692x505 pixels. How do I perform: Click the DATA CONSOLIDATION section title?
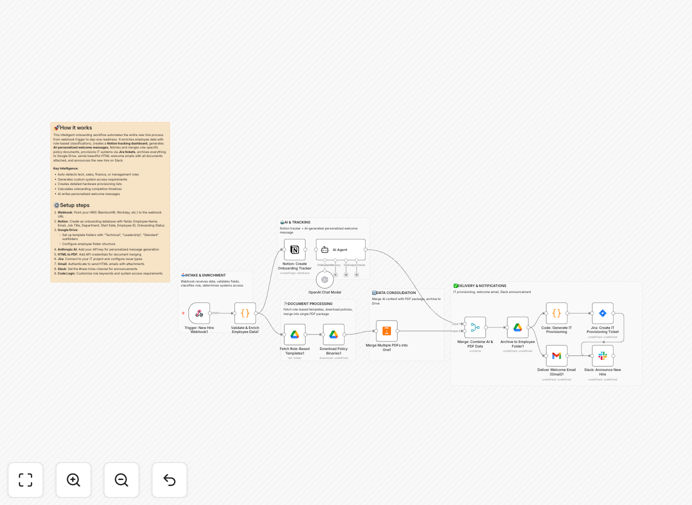coord(394,293)
